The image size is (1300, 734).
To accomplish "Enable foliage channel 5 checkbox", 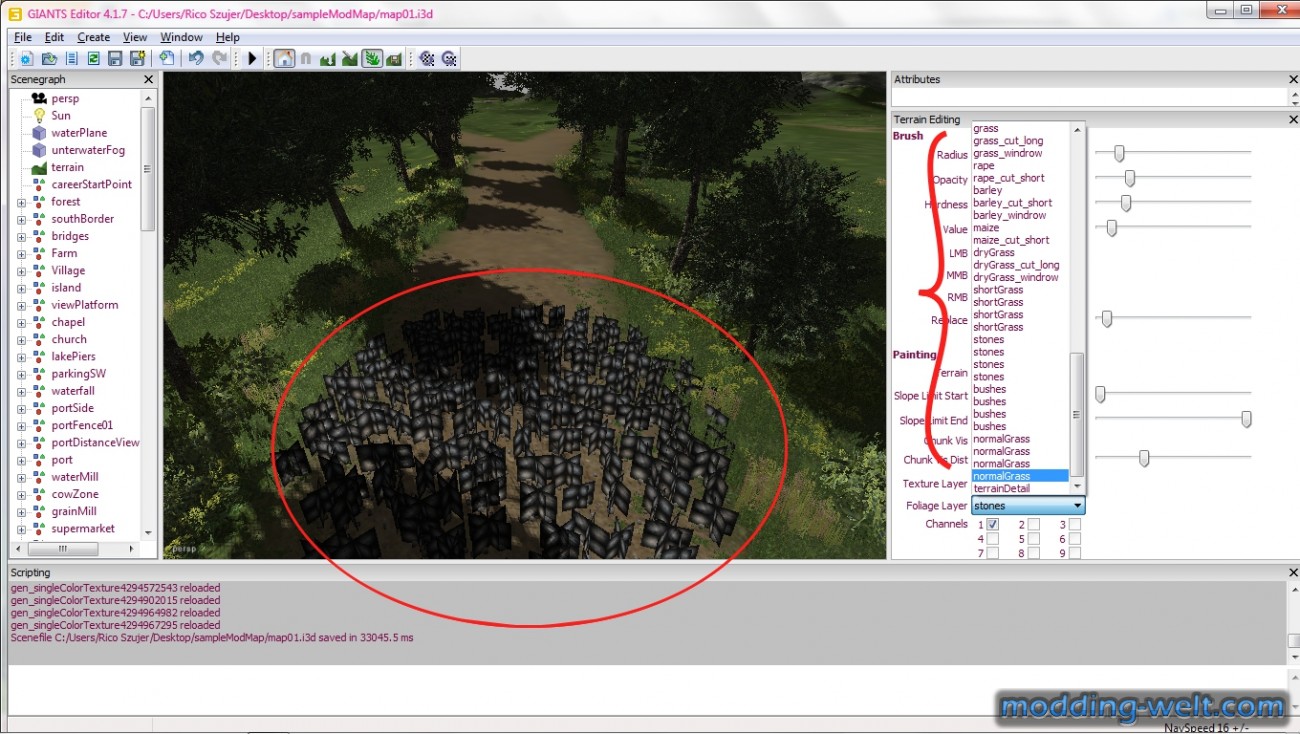I will tap(1034, 538).
